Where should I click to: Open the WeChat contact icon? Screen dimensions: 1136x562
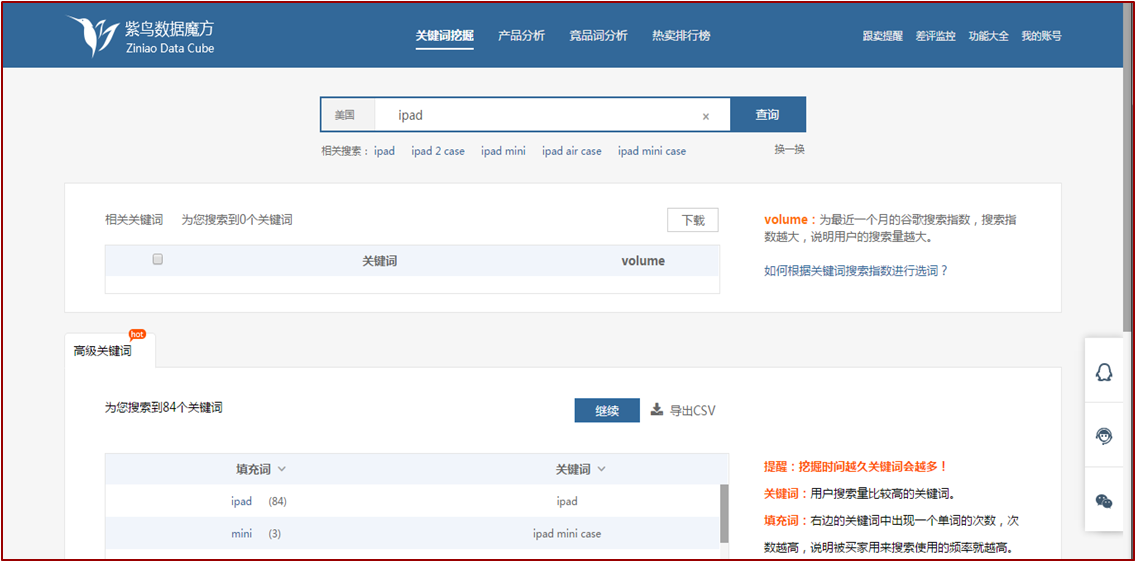tap(1104, 501)
